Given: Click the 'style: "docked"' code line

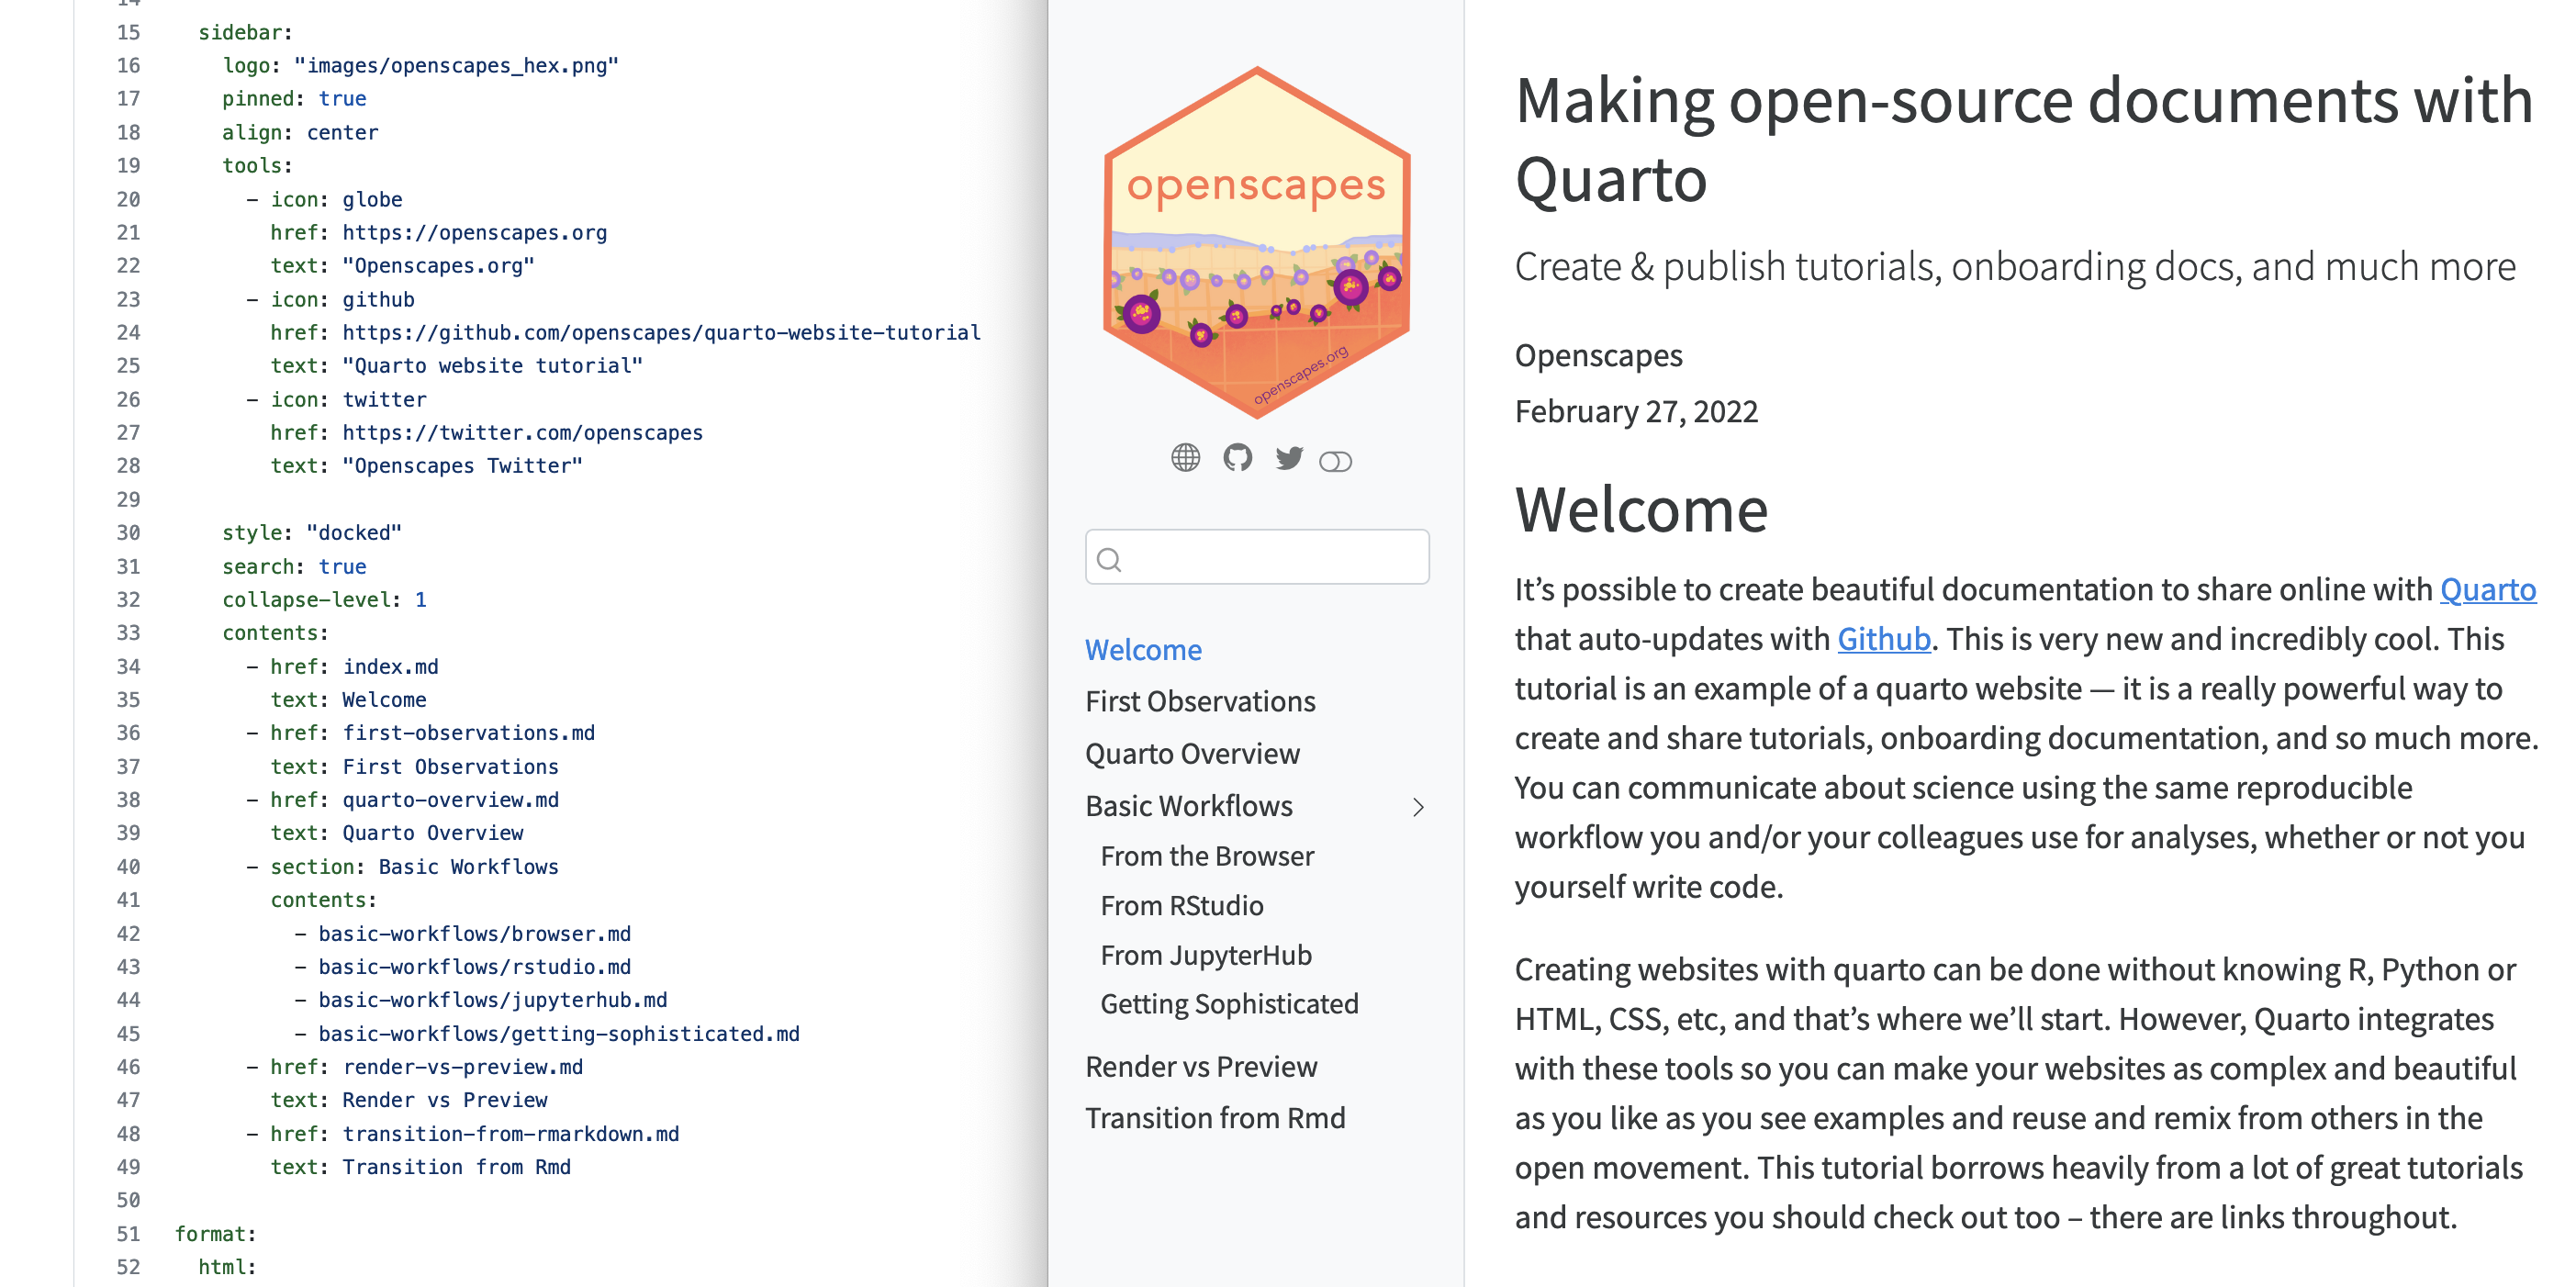Looking at the screenshot, I should point(311,532).
